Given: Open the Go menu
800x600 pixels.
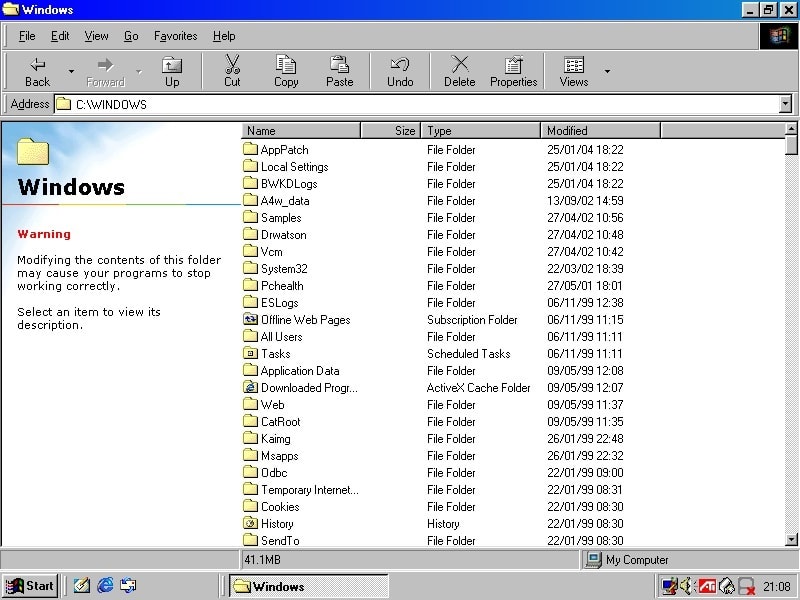Looking at the screenshot, I should pos(131,36).
